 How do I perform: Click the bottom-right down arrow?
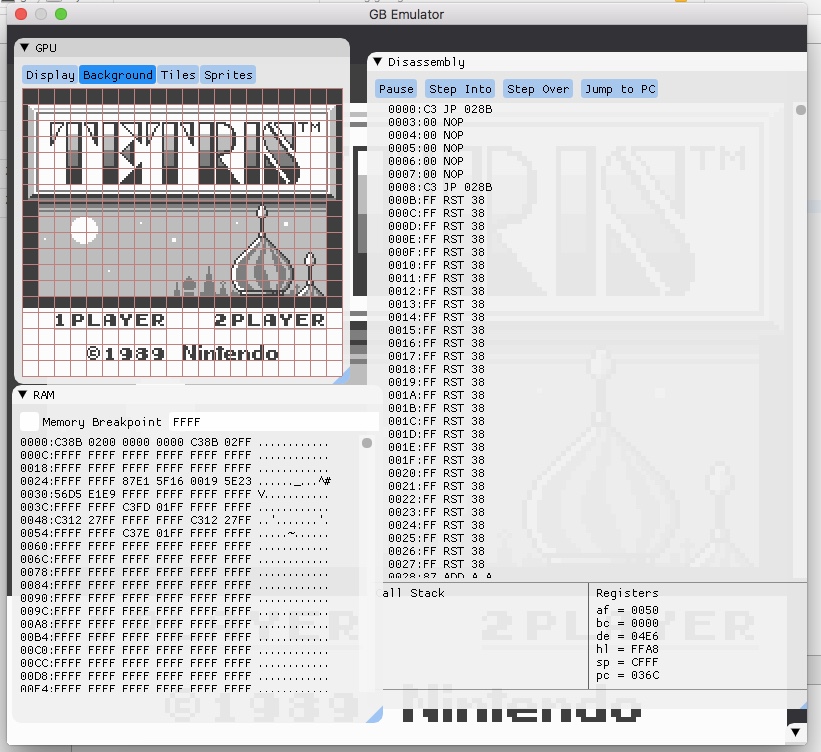pyautogui.click(x=795, y=732)
